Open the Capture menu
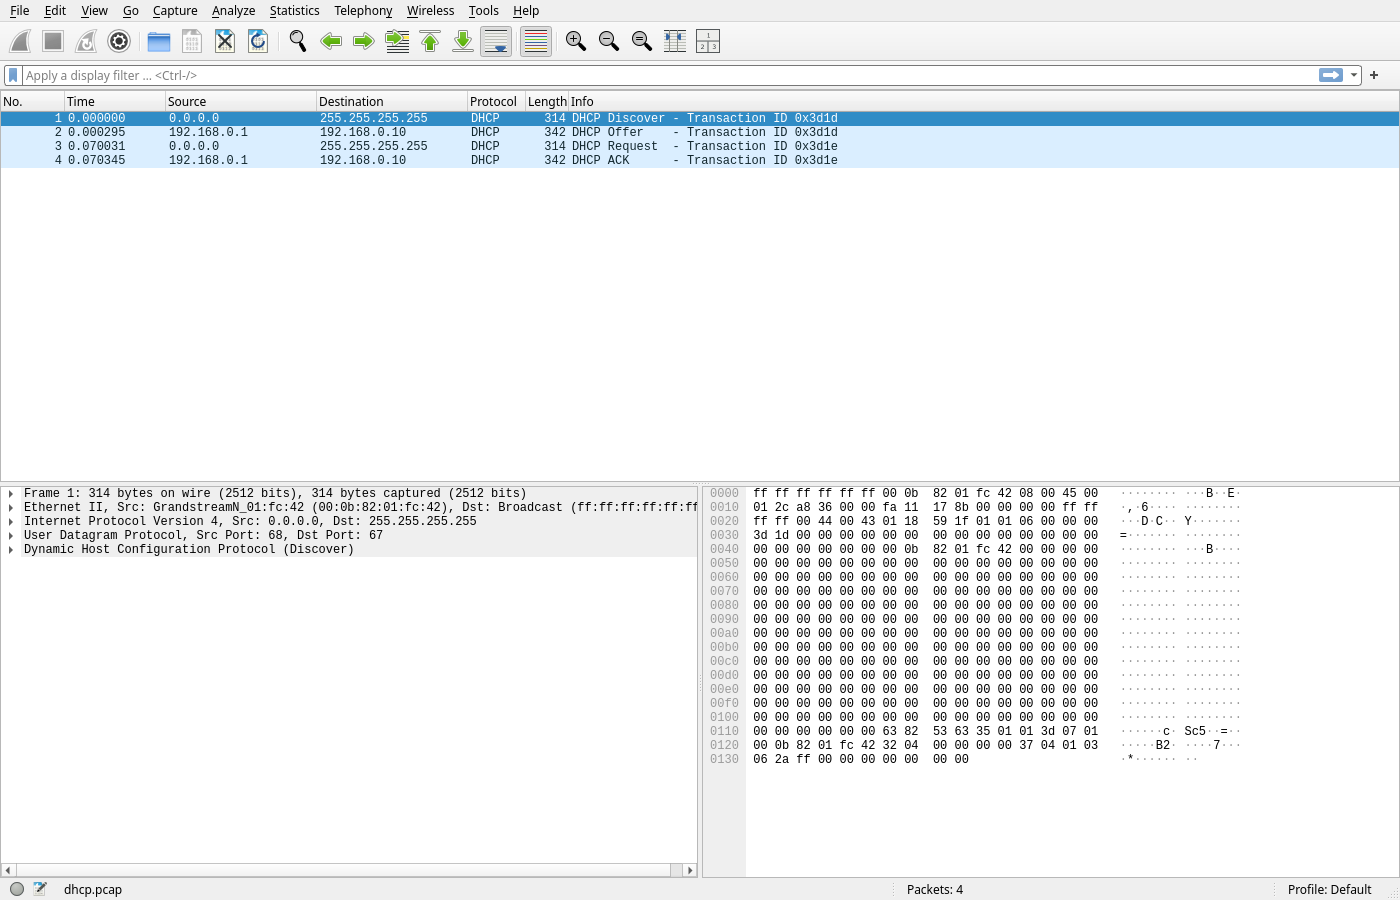Screen dimensions: 1400x900 (x=175, y=11)
